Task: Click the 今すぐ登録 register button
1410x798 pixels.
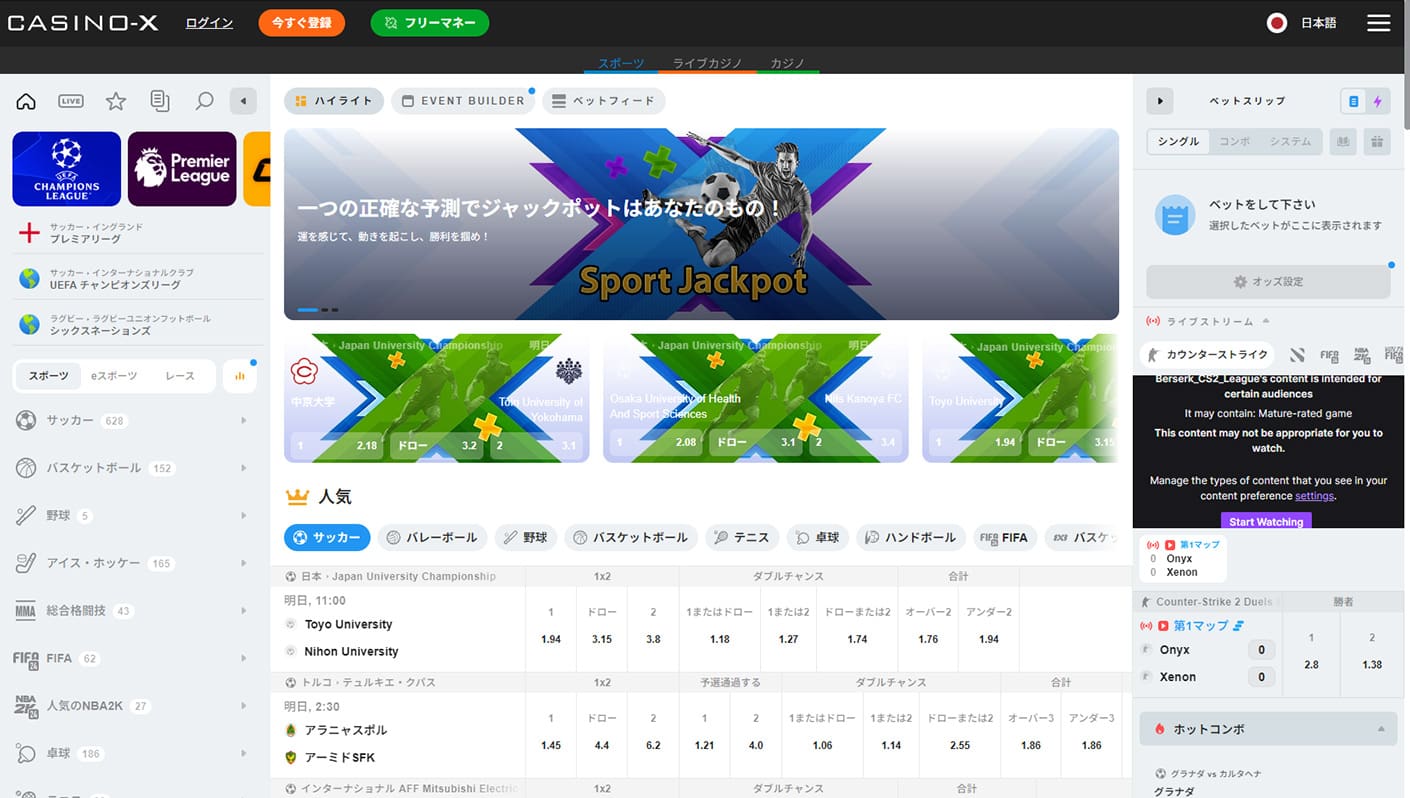Action: coord(301,23)
